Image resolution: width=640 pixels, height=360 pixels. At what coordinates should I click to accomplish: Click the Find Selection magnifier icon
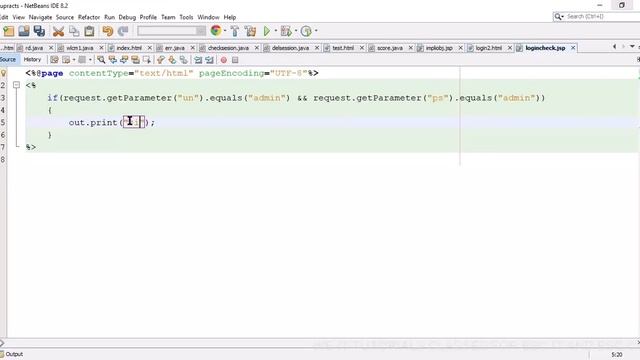click(x=101, y=60)
